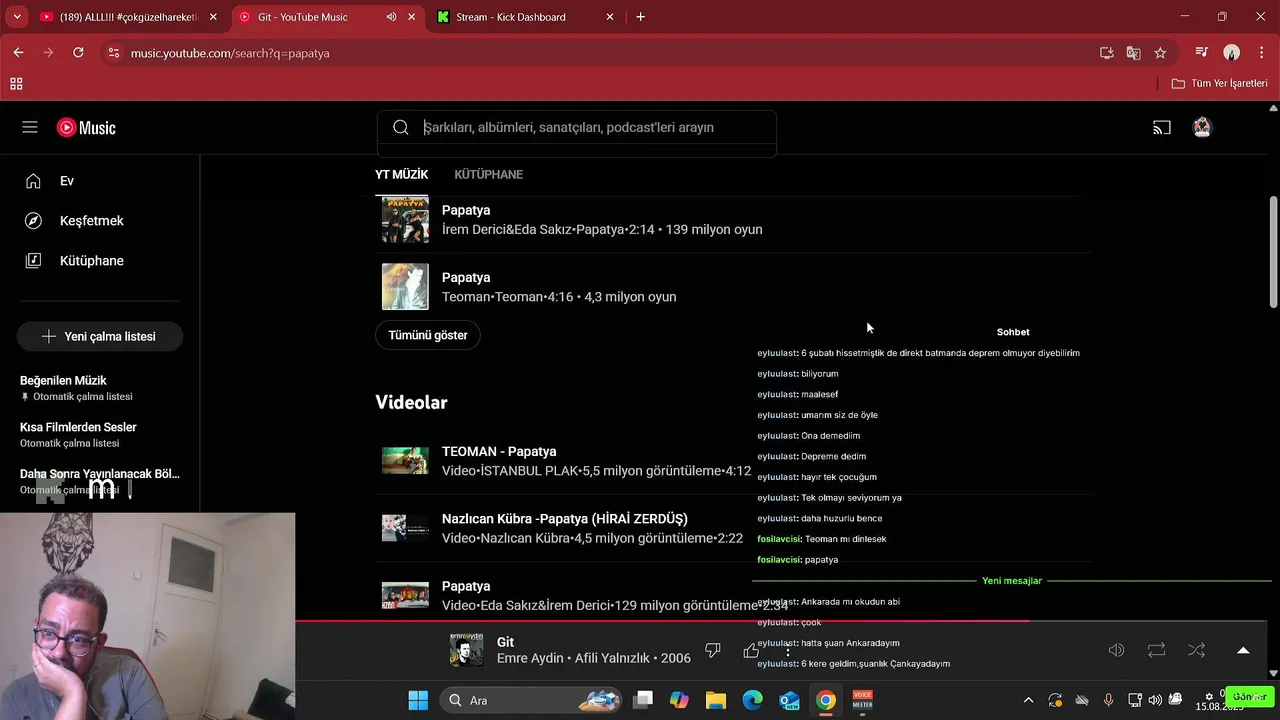Select the KÜTÜPHANE tab
This screenshot has width=1280, height=720.
point(489,174)
